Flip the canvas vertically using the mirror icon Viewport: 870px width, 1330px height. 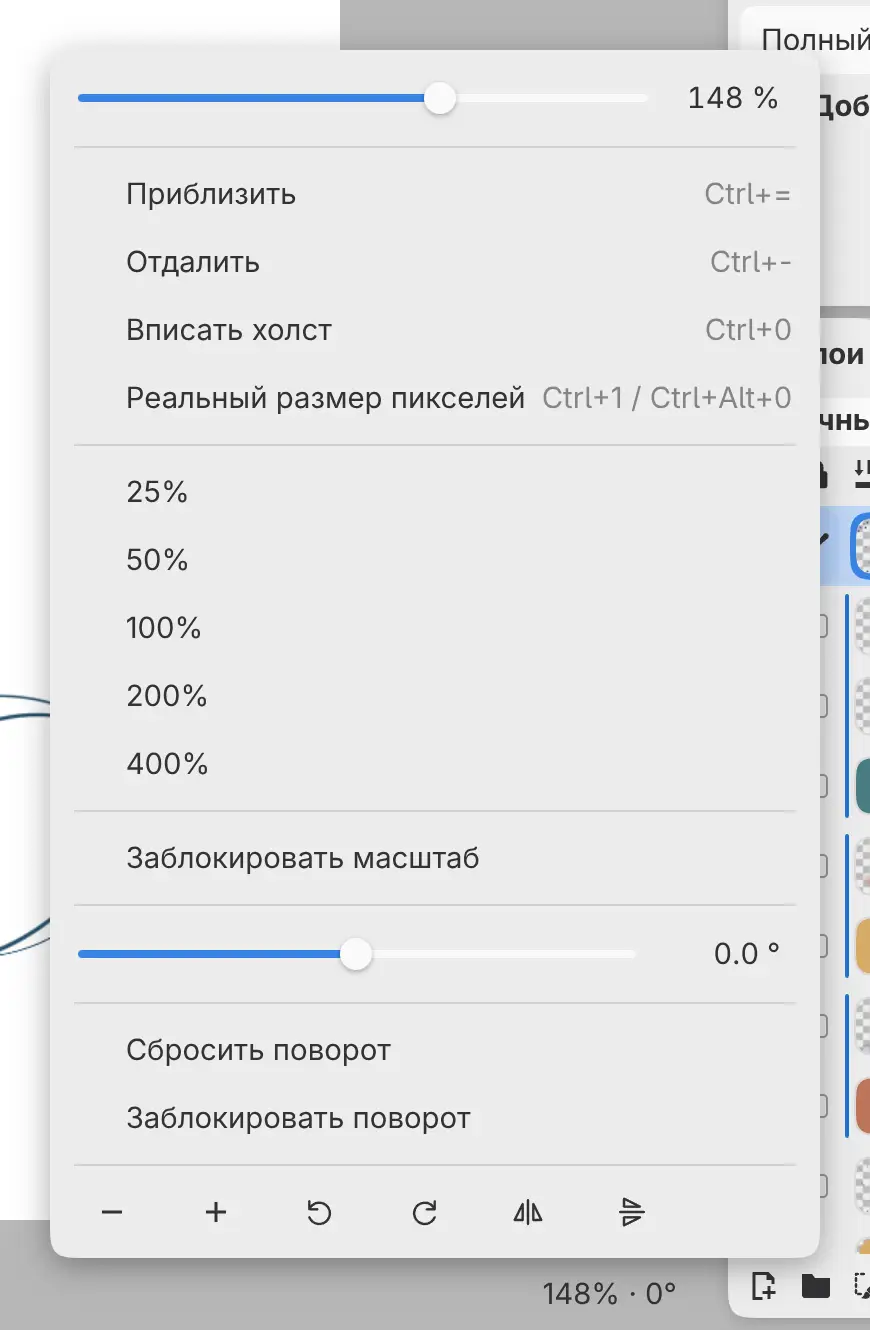coord(632,1213)
